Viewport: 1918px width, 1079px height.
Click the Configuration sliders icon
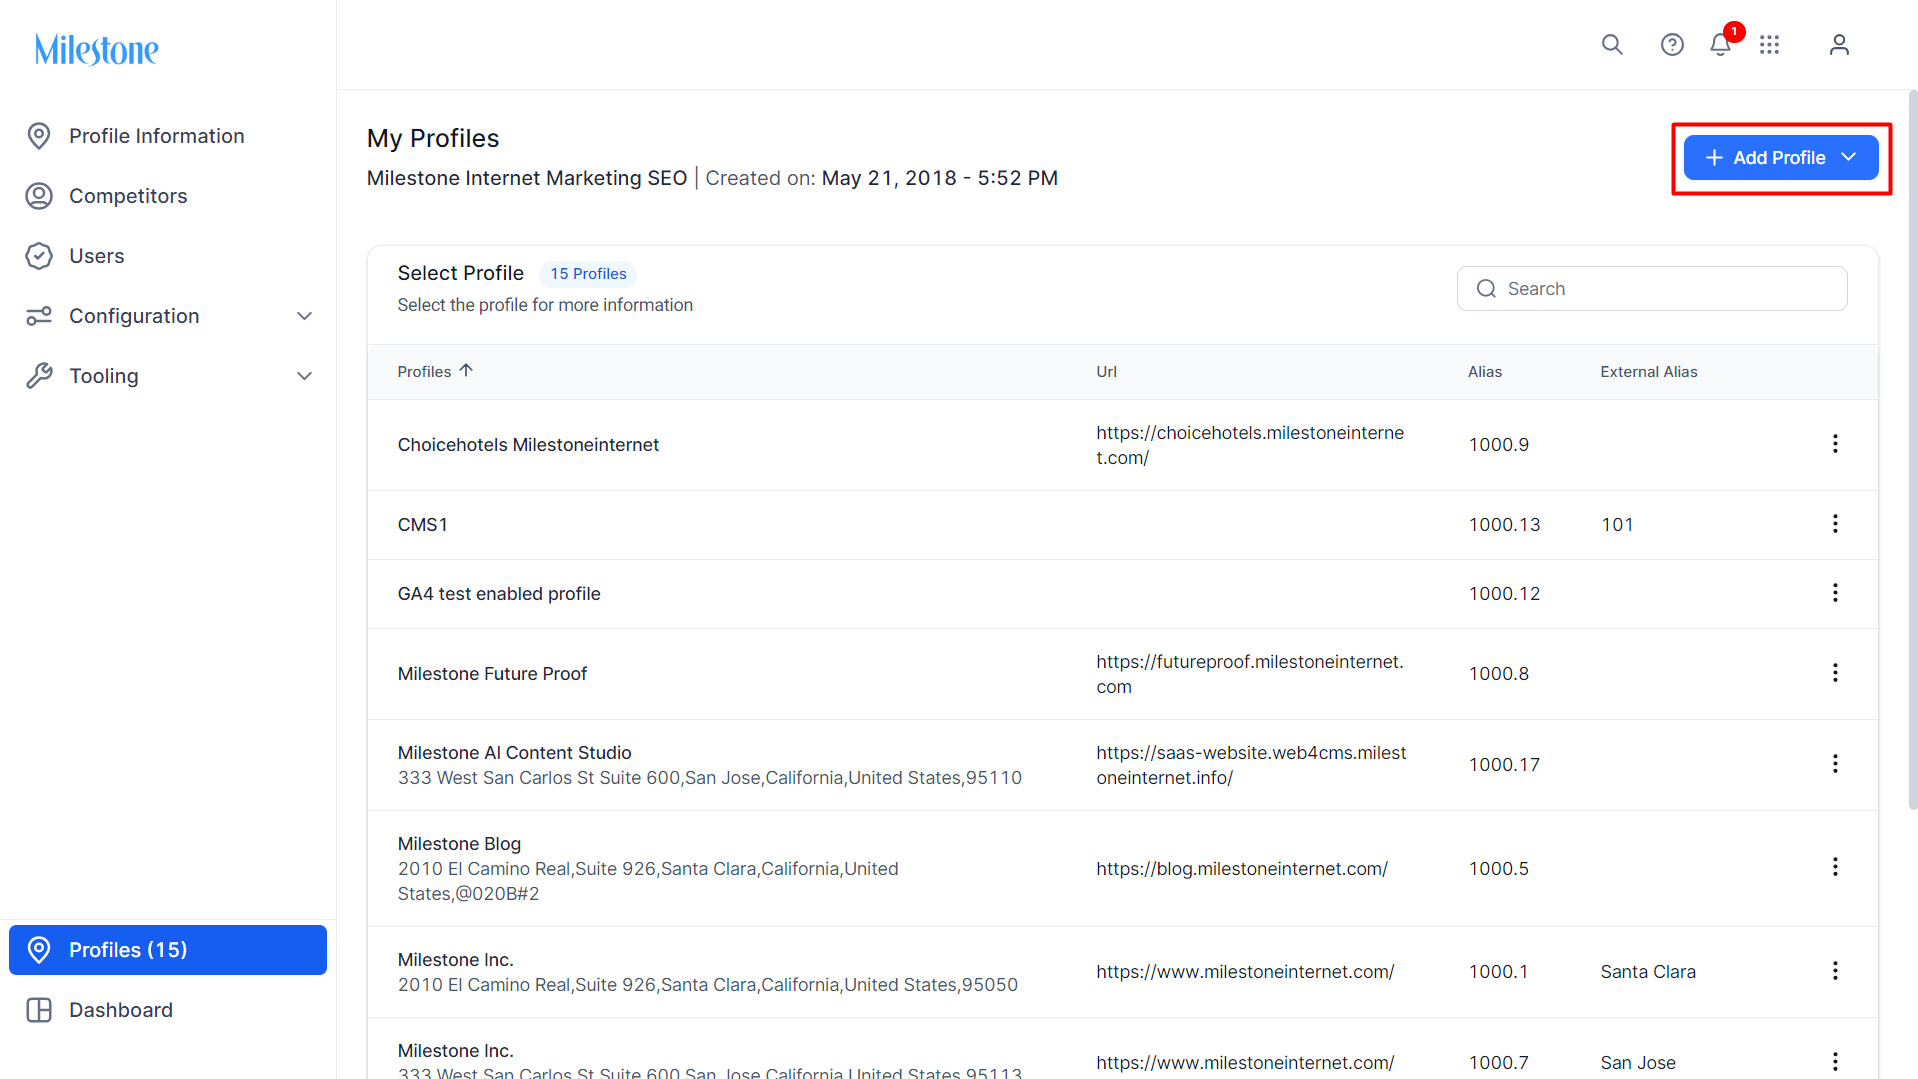coord(39,316)
